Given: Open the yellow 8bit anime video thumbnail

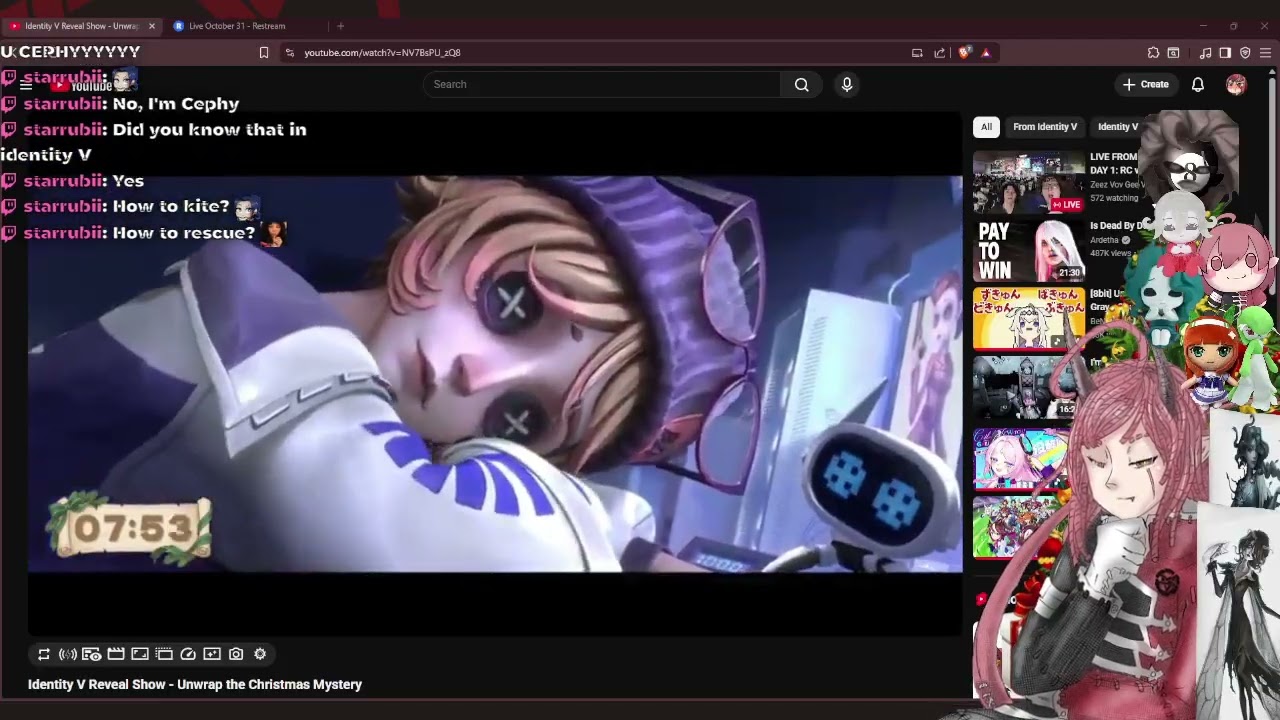Looking at the screenshot, I should pos(1028,320).
